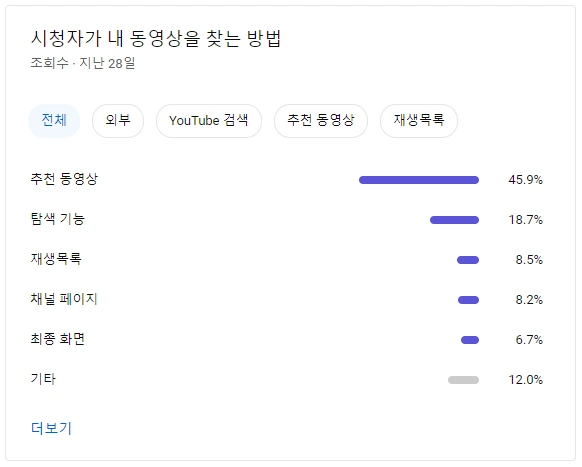Select the 재생목록 filter chip
582x467 pixels.
(419, 121)
